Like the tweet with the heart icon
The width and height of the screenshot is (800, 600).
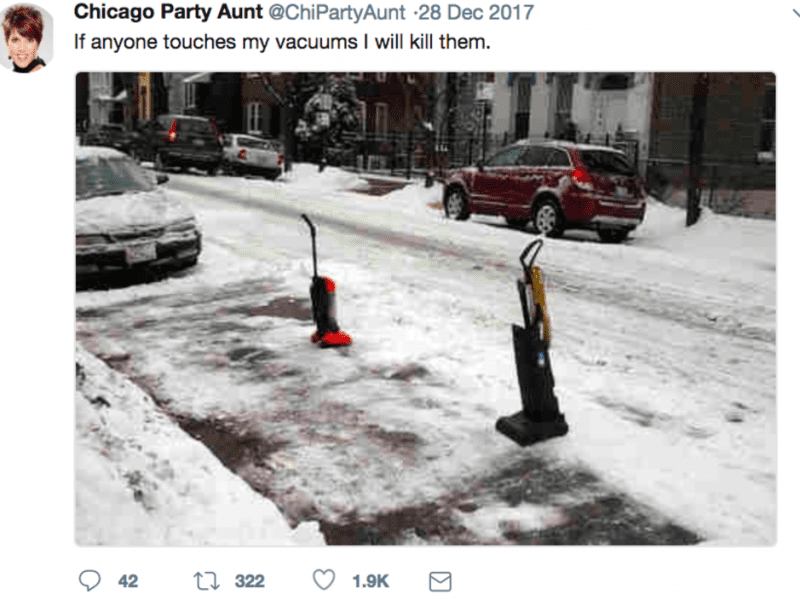click(x=324, y=580)
